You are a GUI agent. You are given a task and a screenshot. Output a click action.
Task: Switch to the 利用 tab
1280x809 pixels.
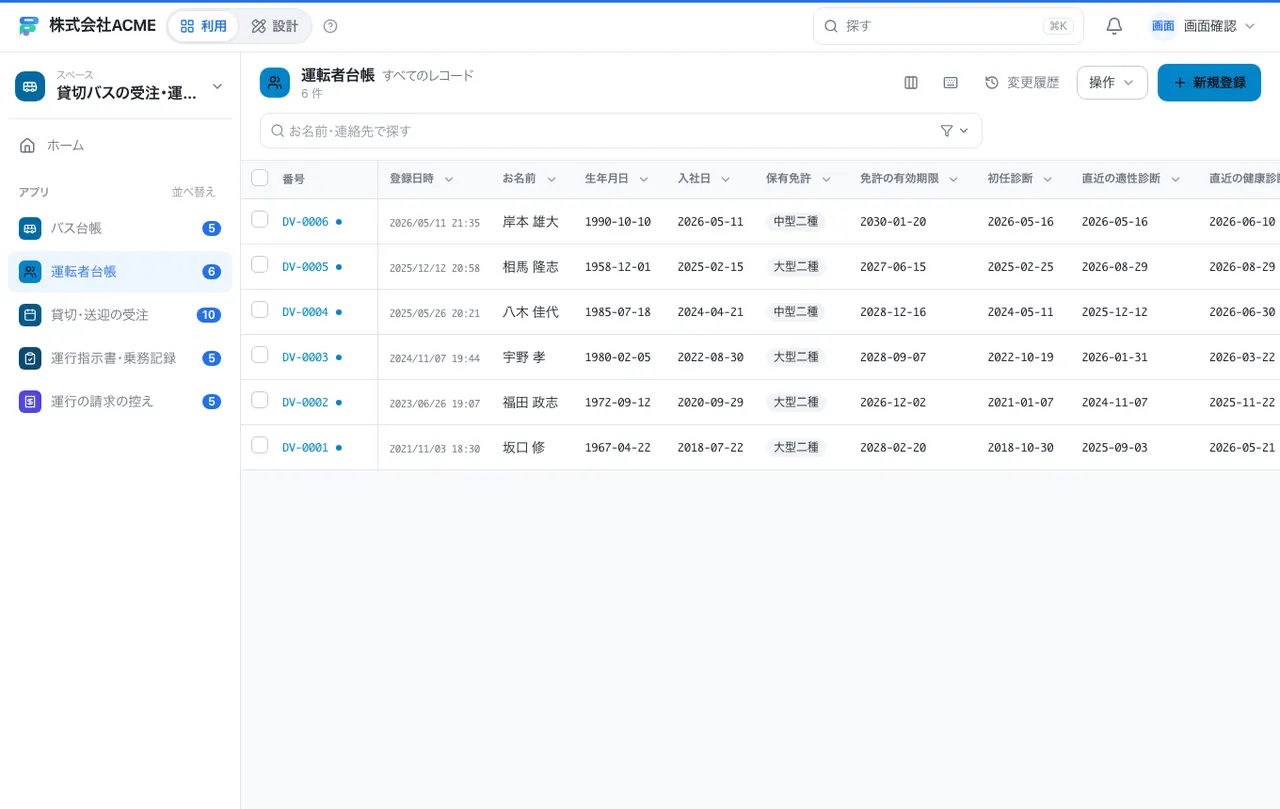203,26
